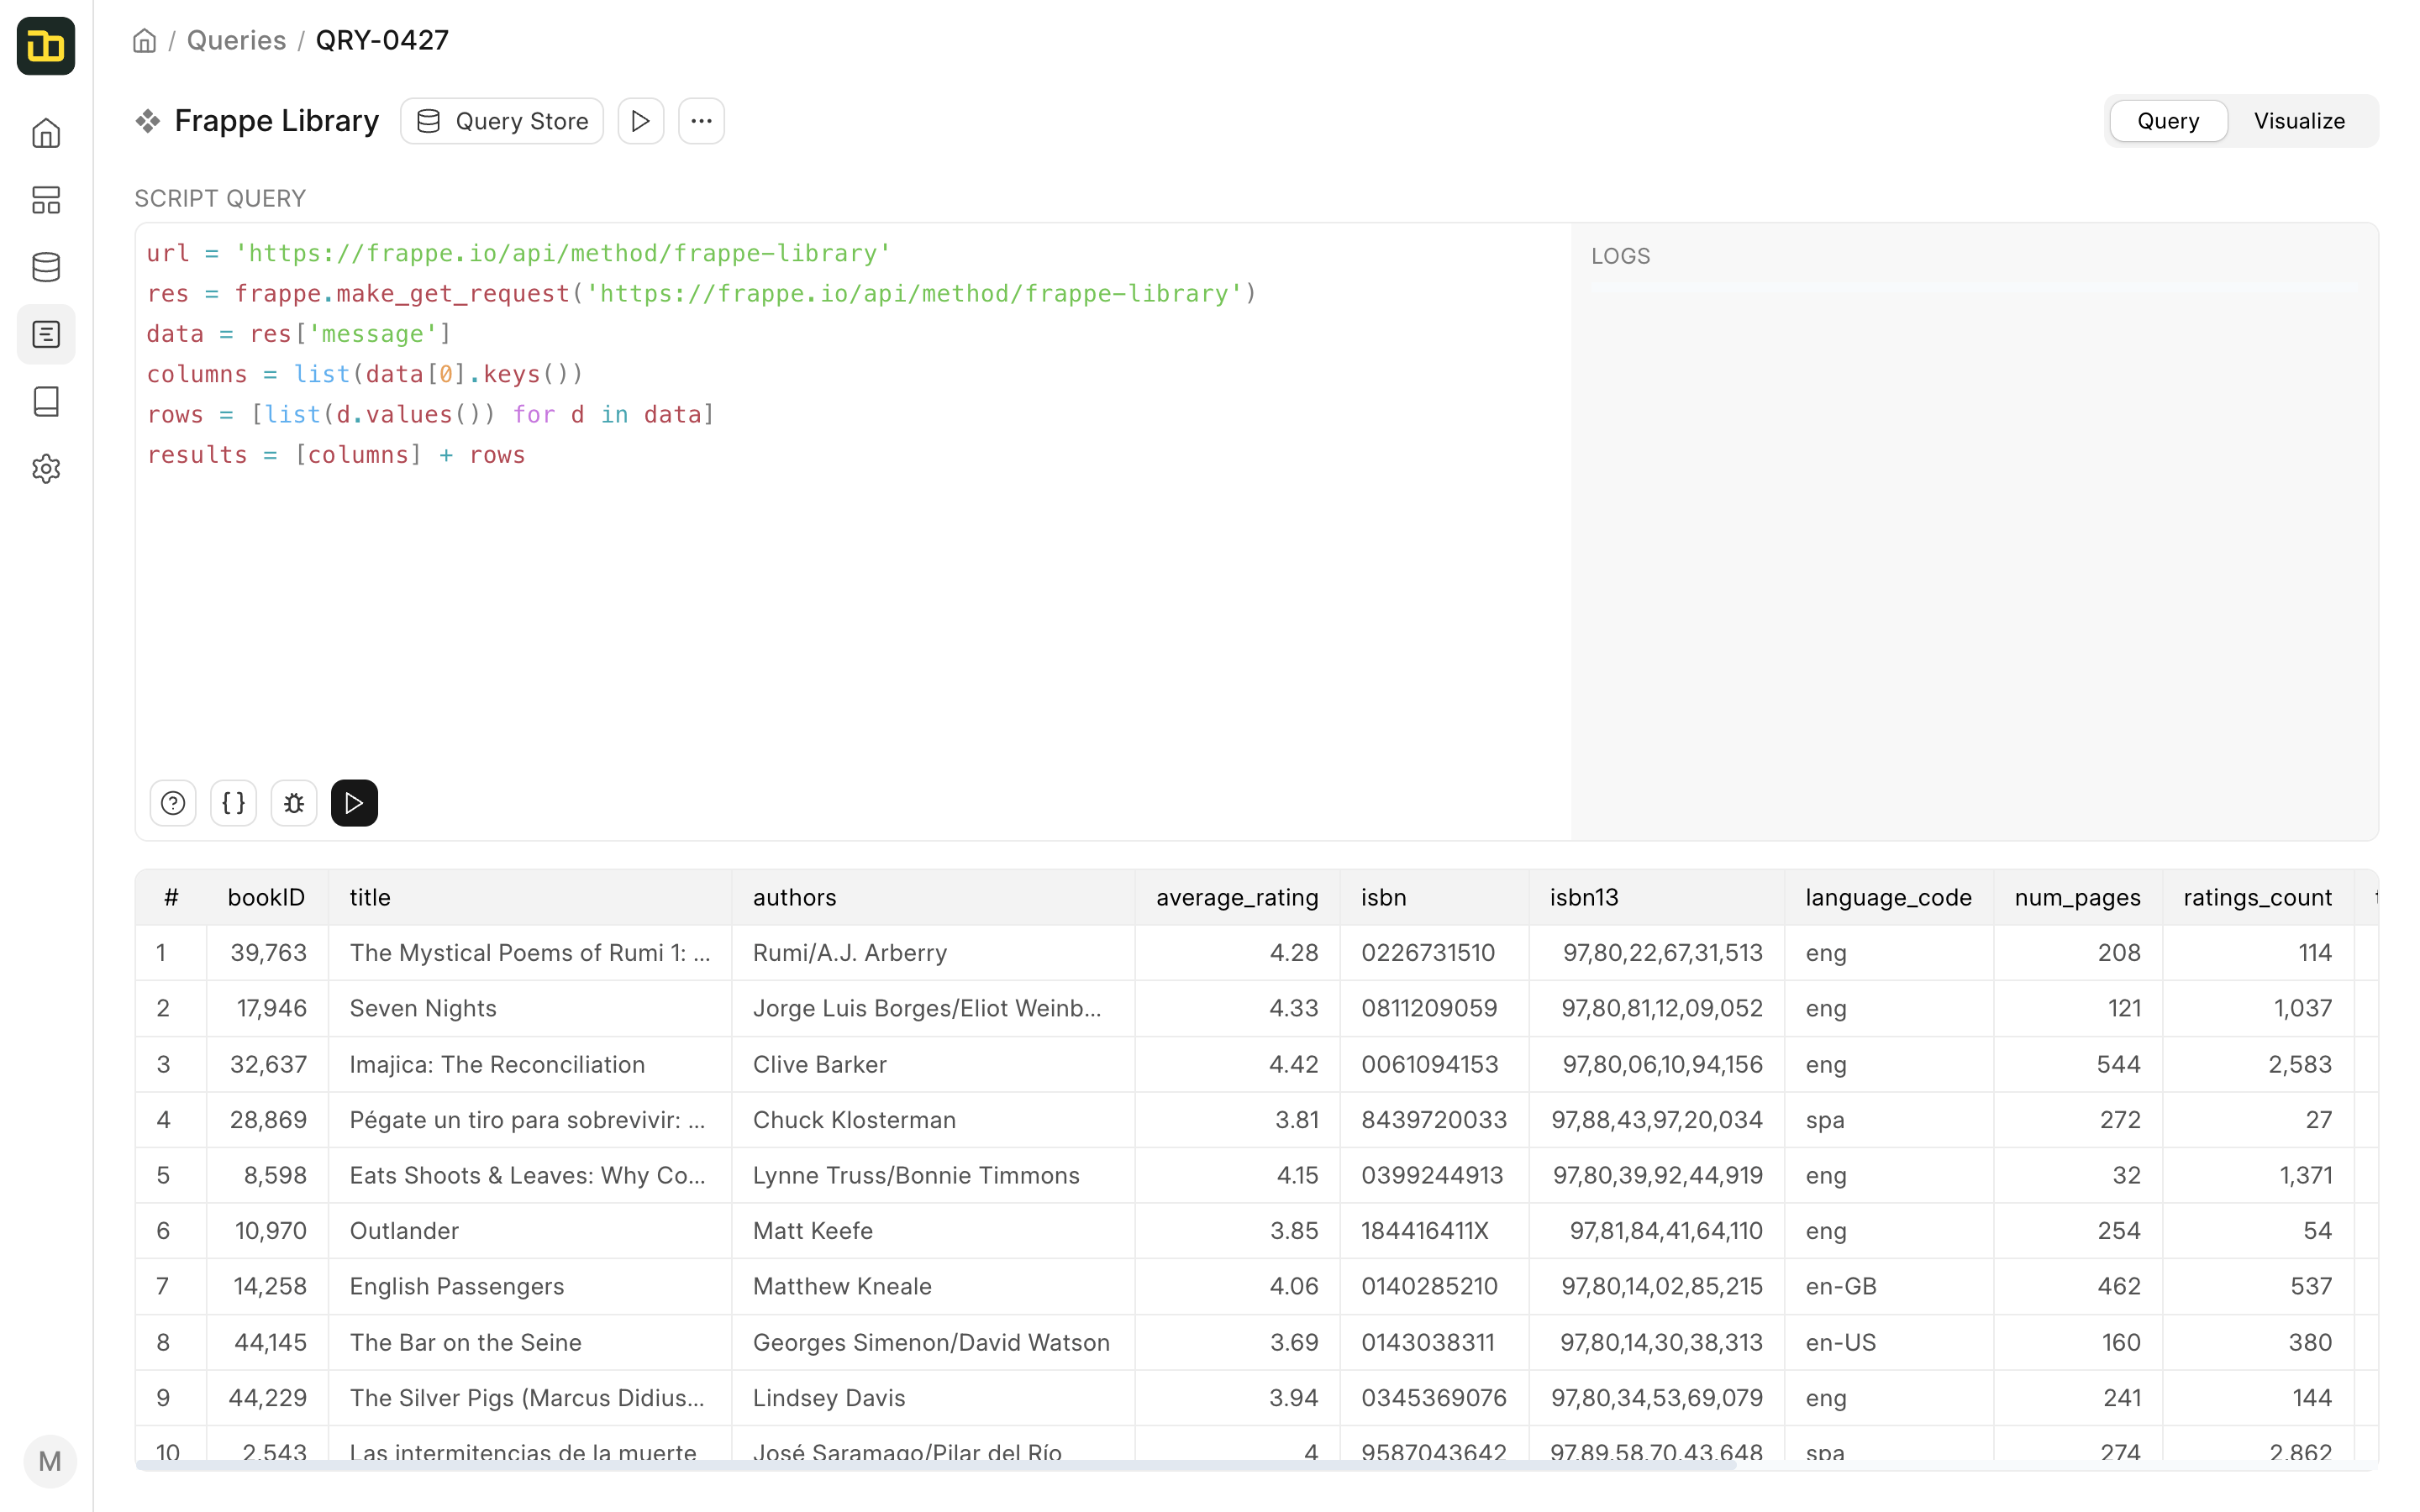Viewport: 2420px width, 1512px height.
Task: Click the home breadcrumb icon
Action: point(145,40)
